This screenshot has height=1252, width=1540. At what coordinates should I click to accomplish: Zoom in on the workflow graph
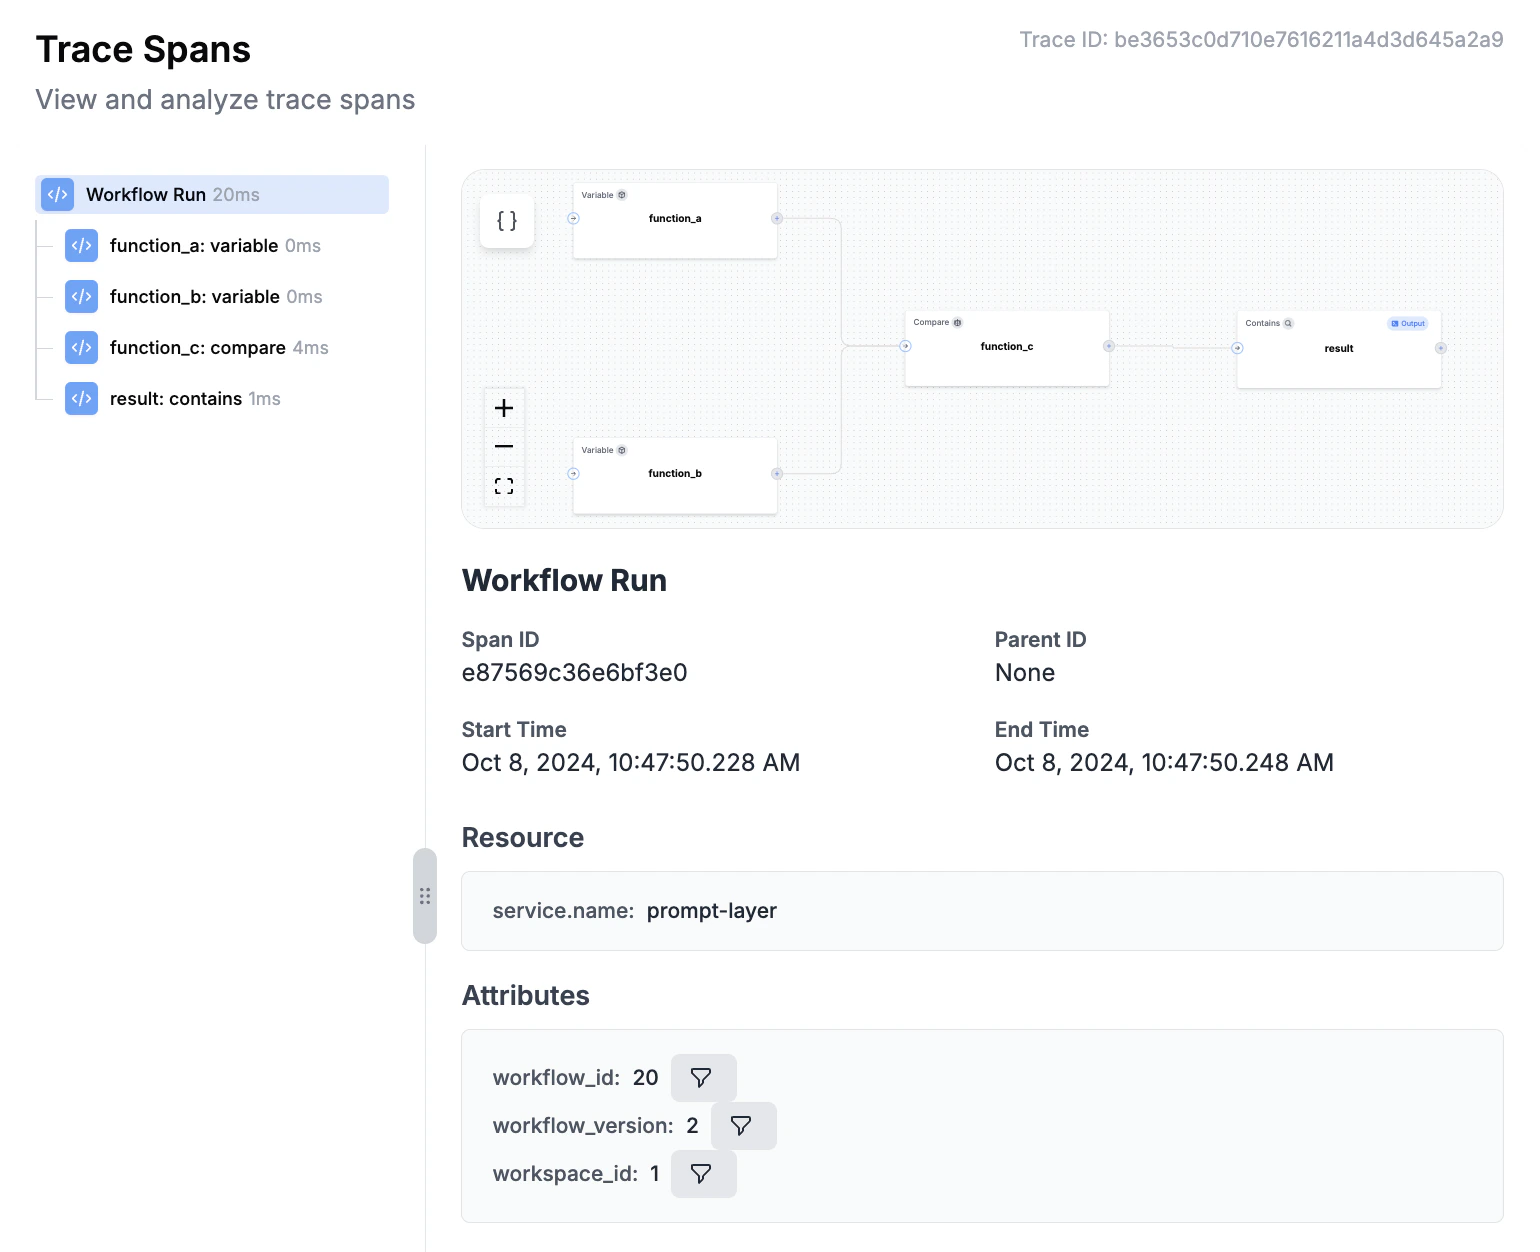tap(504, 408)
